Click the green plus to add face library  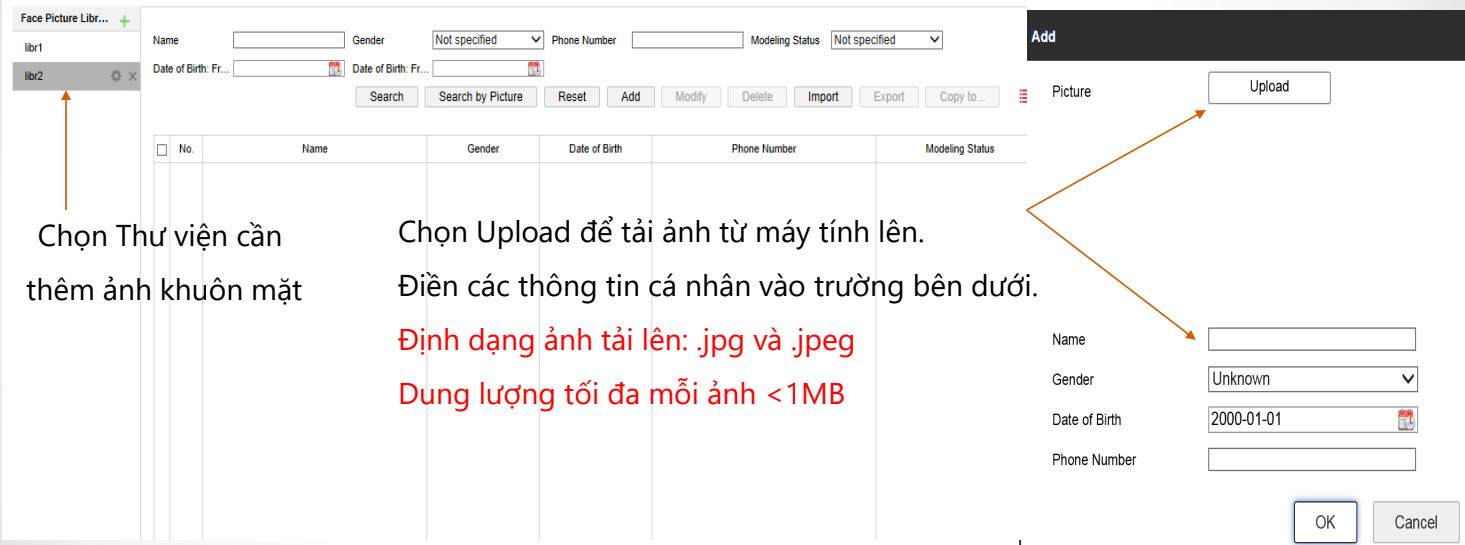[x=124, y=21]
